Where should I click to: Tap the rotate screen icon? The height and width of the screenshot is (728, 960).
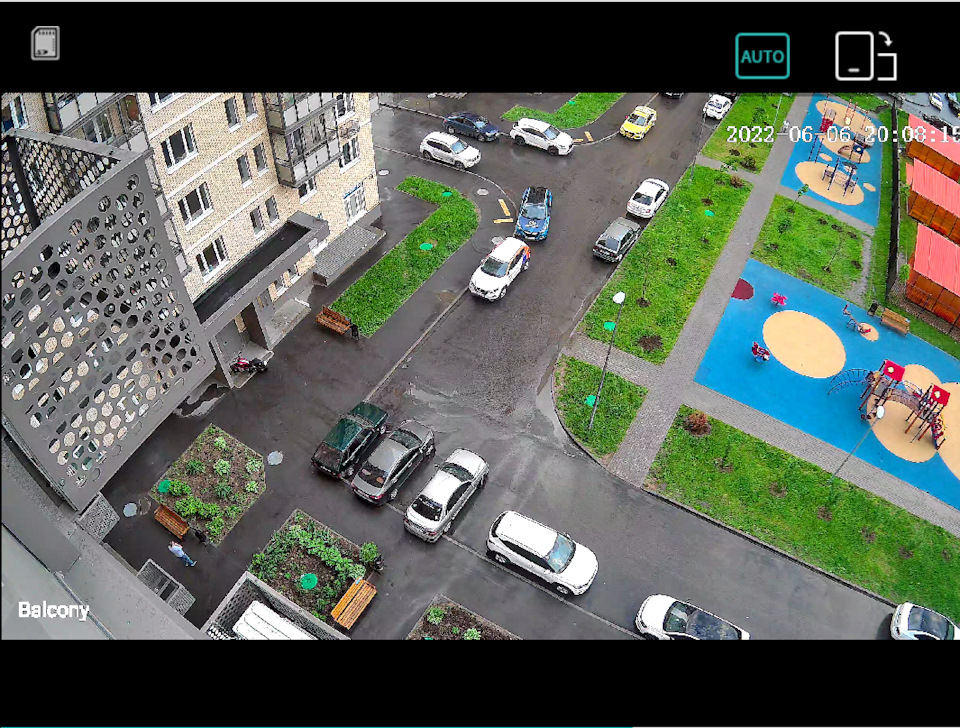click(x=866, y=56)
